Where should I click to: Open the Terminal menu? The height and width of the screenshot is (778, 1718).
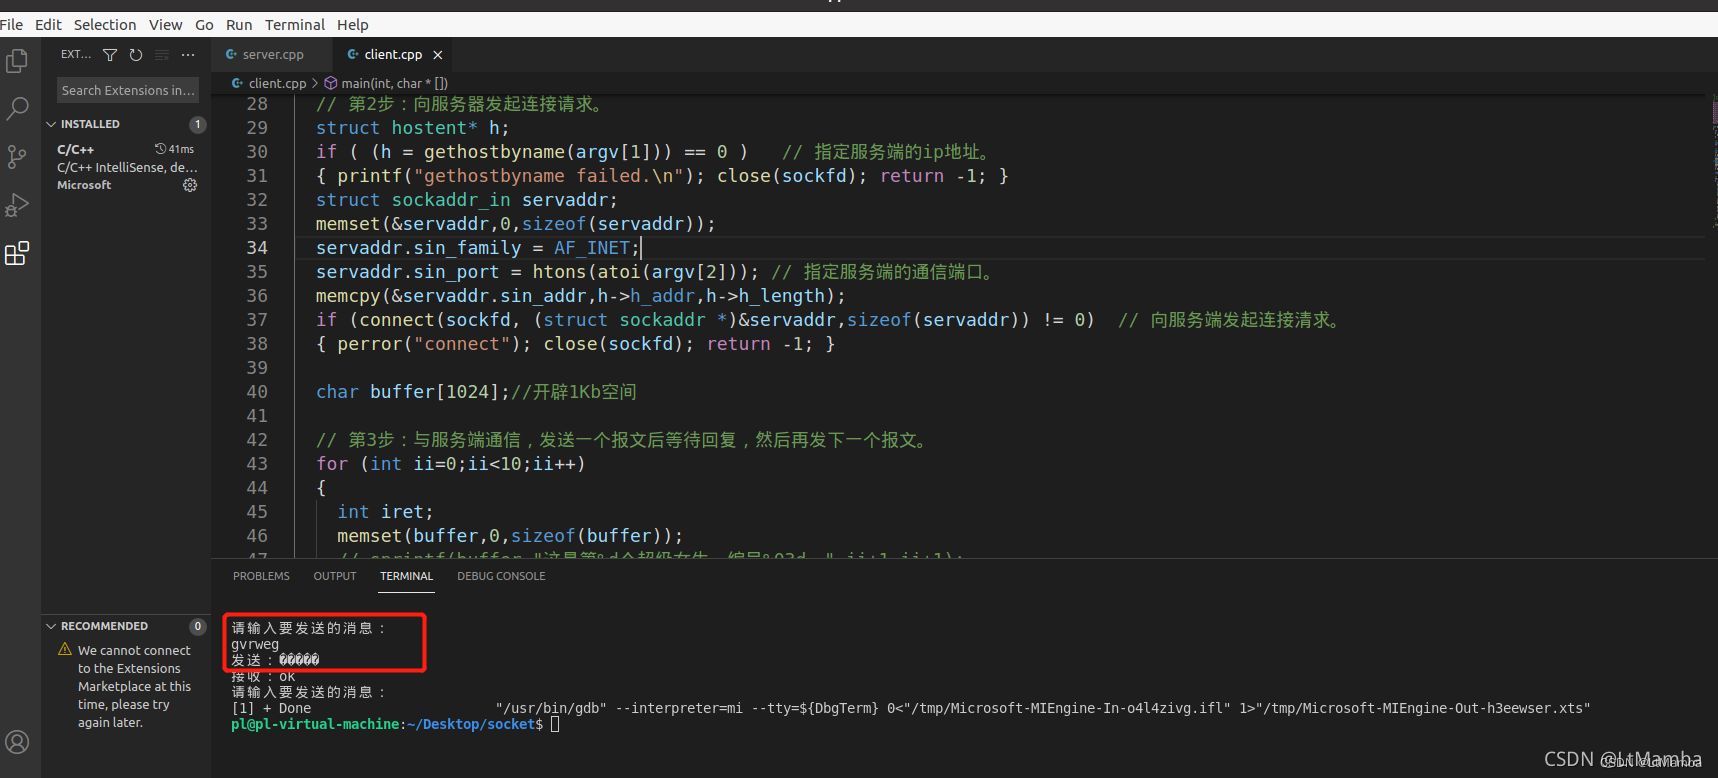coord(295,25)
